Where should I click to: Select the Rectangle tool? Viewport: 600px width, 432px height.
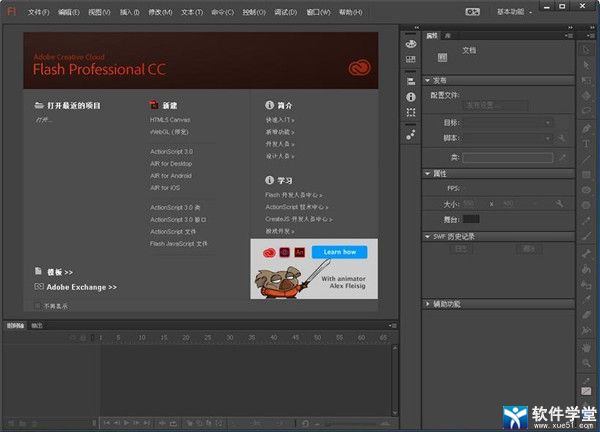[x=586, y=174]
